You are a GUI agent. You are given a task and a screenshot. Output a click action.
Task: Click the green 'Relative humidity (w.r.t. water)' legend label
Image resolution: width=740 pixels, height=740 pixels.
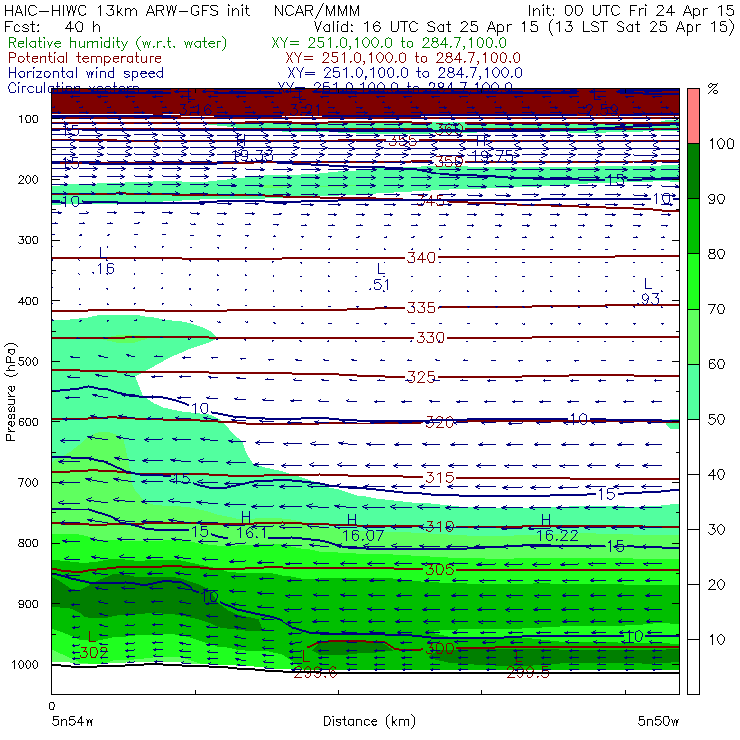[118, 43]
